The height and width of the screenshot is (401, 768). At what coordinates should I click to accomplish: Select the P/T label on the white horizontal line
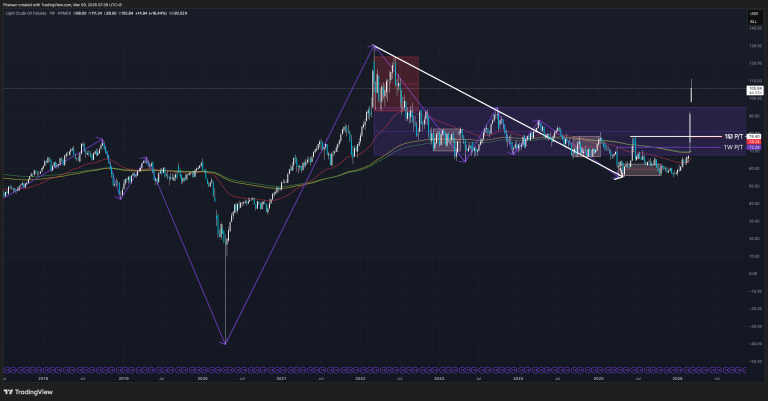[734, 136]
